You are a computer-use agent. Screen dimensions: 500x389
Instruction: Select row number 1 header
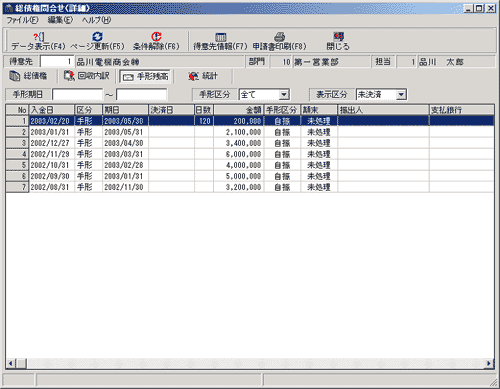click(17, 121)
